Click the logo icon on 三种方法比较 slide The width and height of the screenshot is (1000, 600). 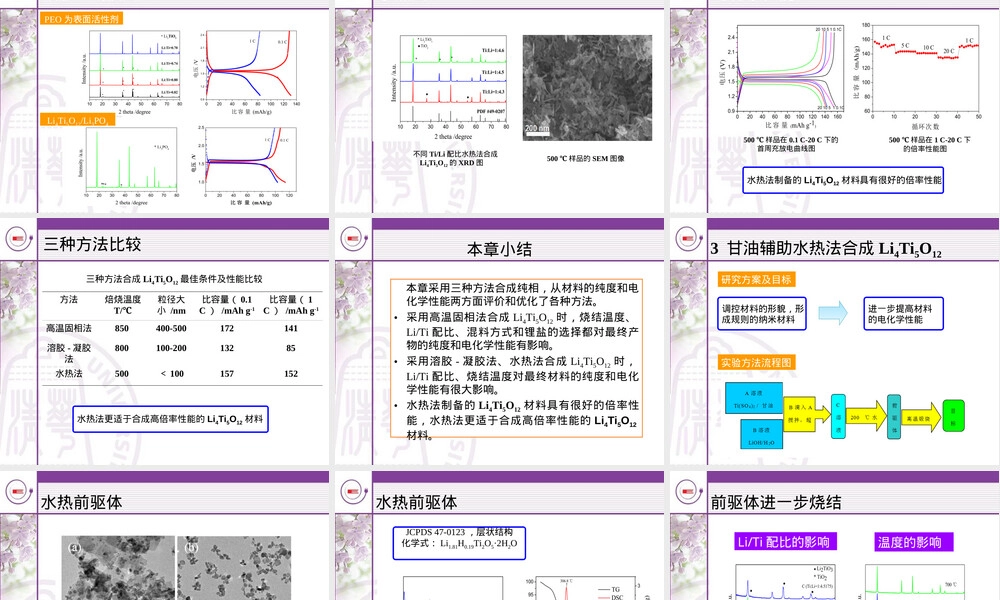[19, 239]
